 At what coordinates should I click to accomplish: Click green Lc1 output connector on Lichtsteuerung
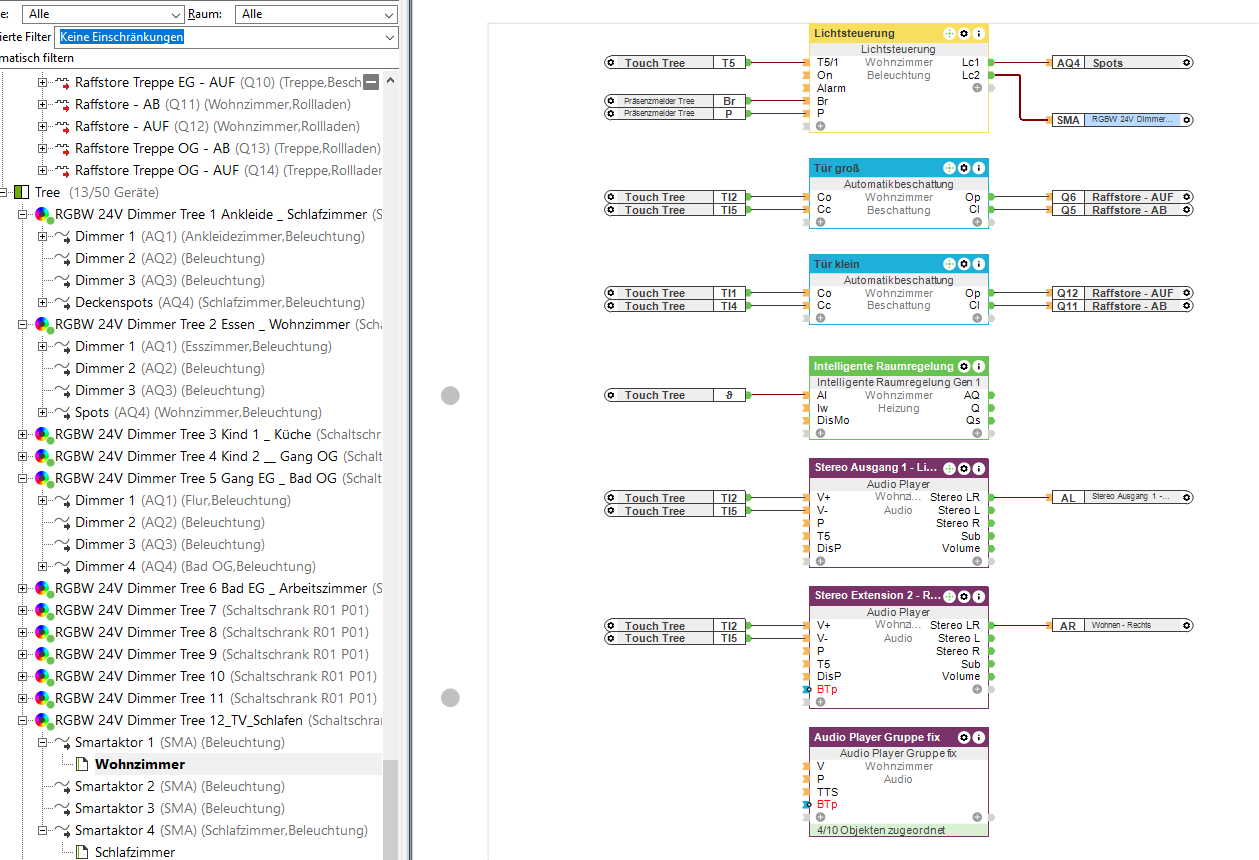[991, 62]
